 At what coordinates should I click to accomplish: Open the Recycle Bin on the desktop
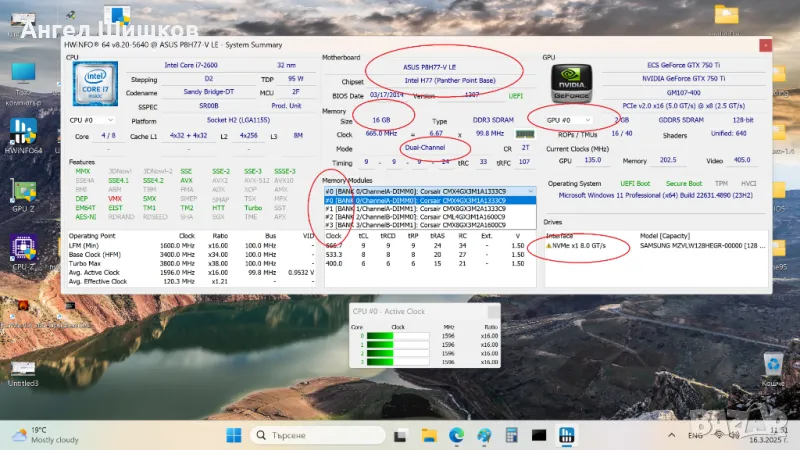(772, 365)
